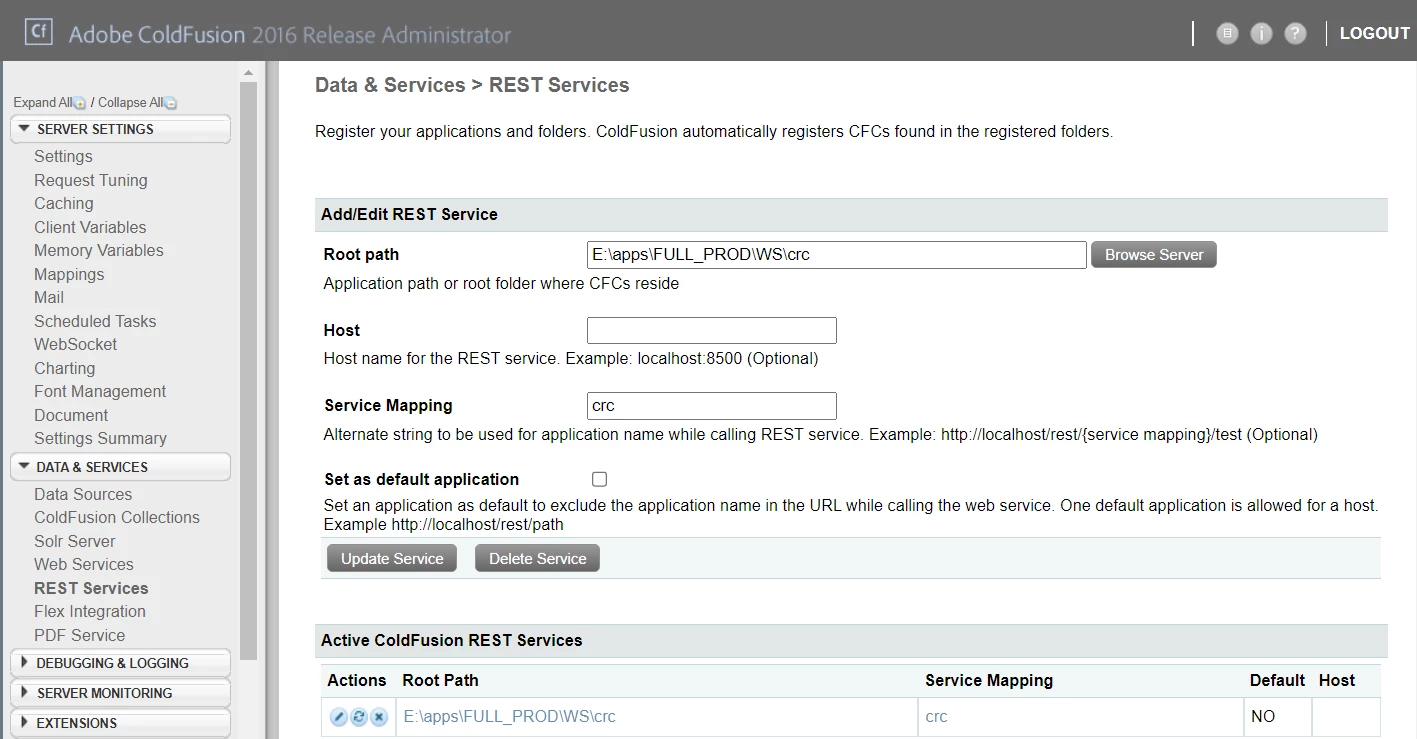This screenshot has height=739, width=1417.
Task: Toggle Set as default application checkbox
Action: click(x=600, y=479)
